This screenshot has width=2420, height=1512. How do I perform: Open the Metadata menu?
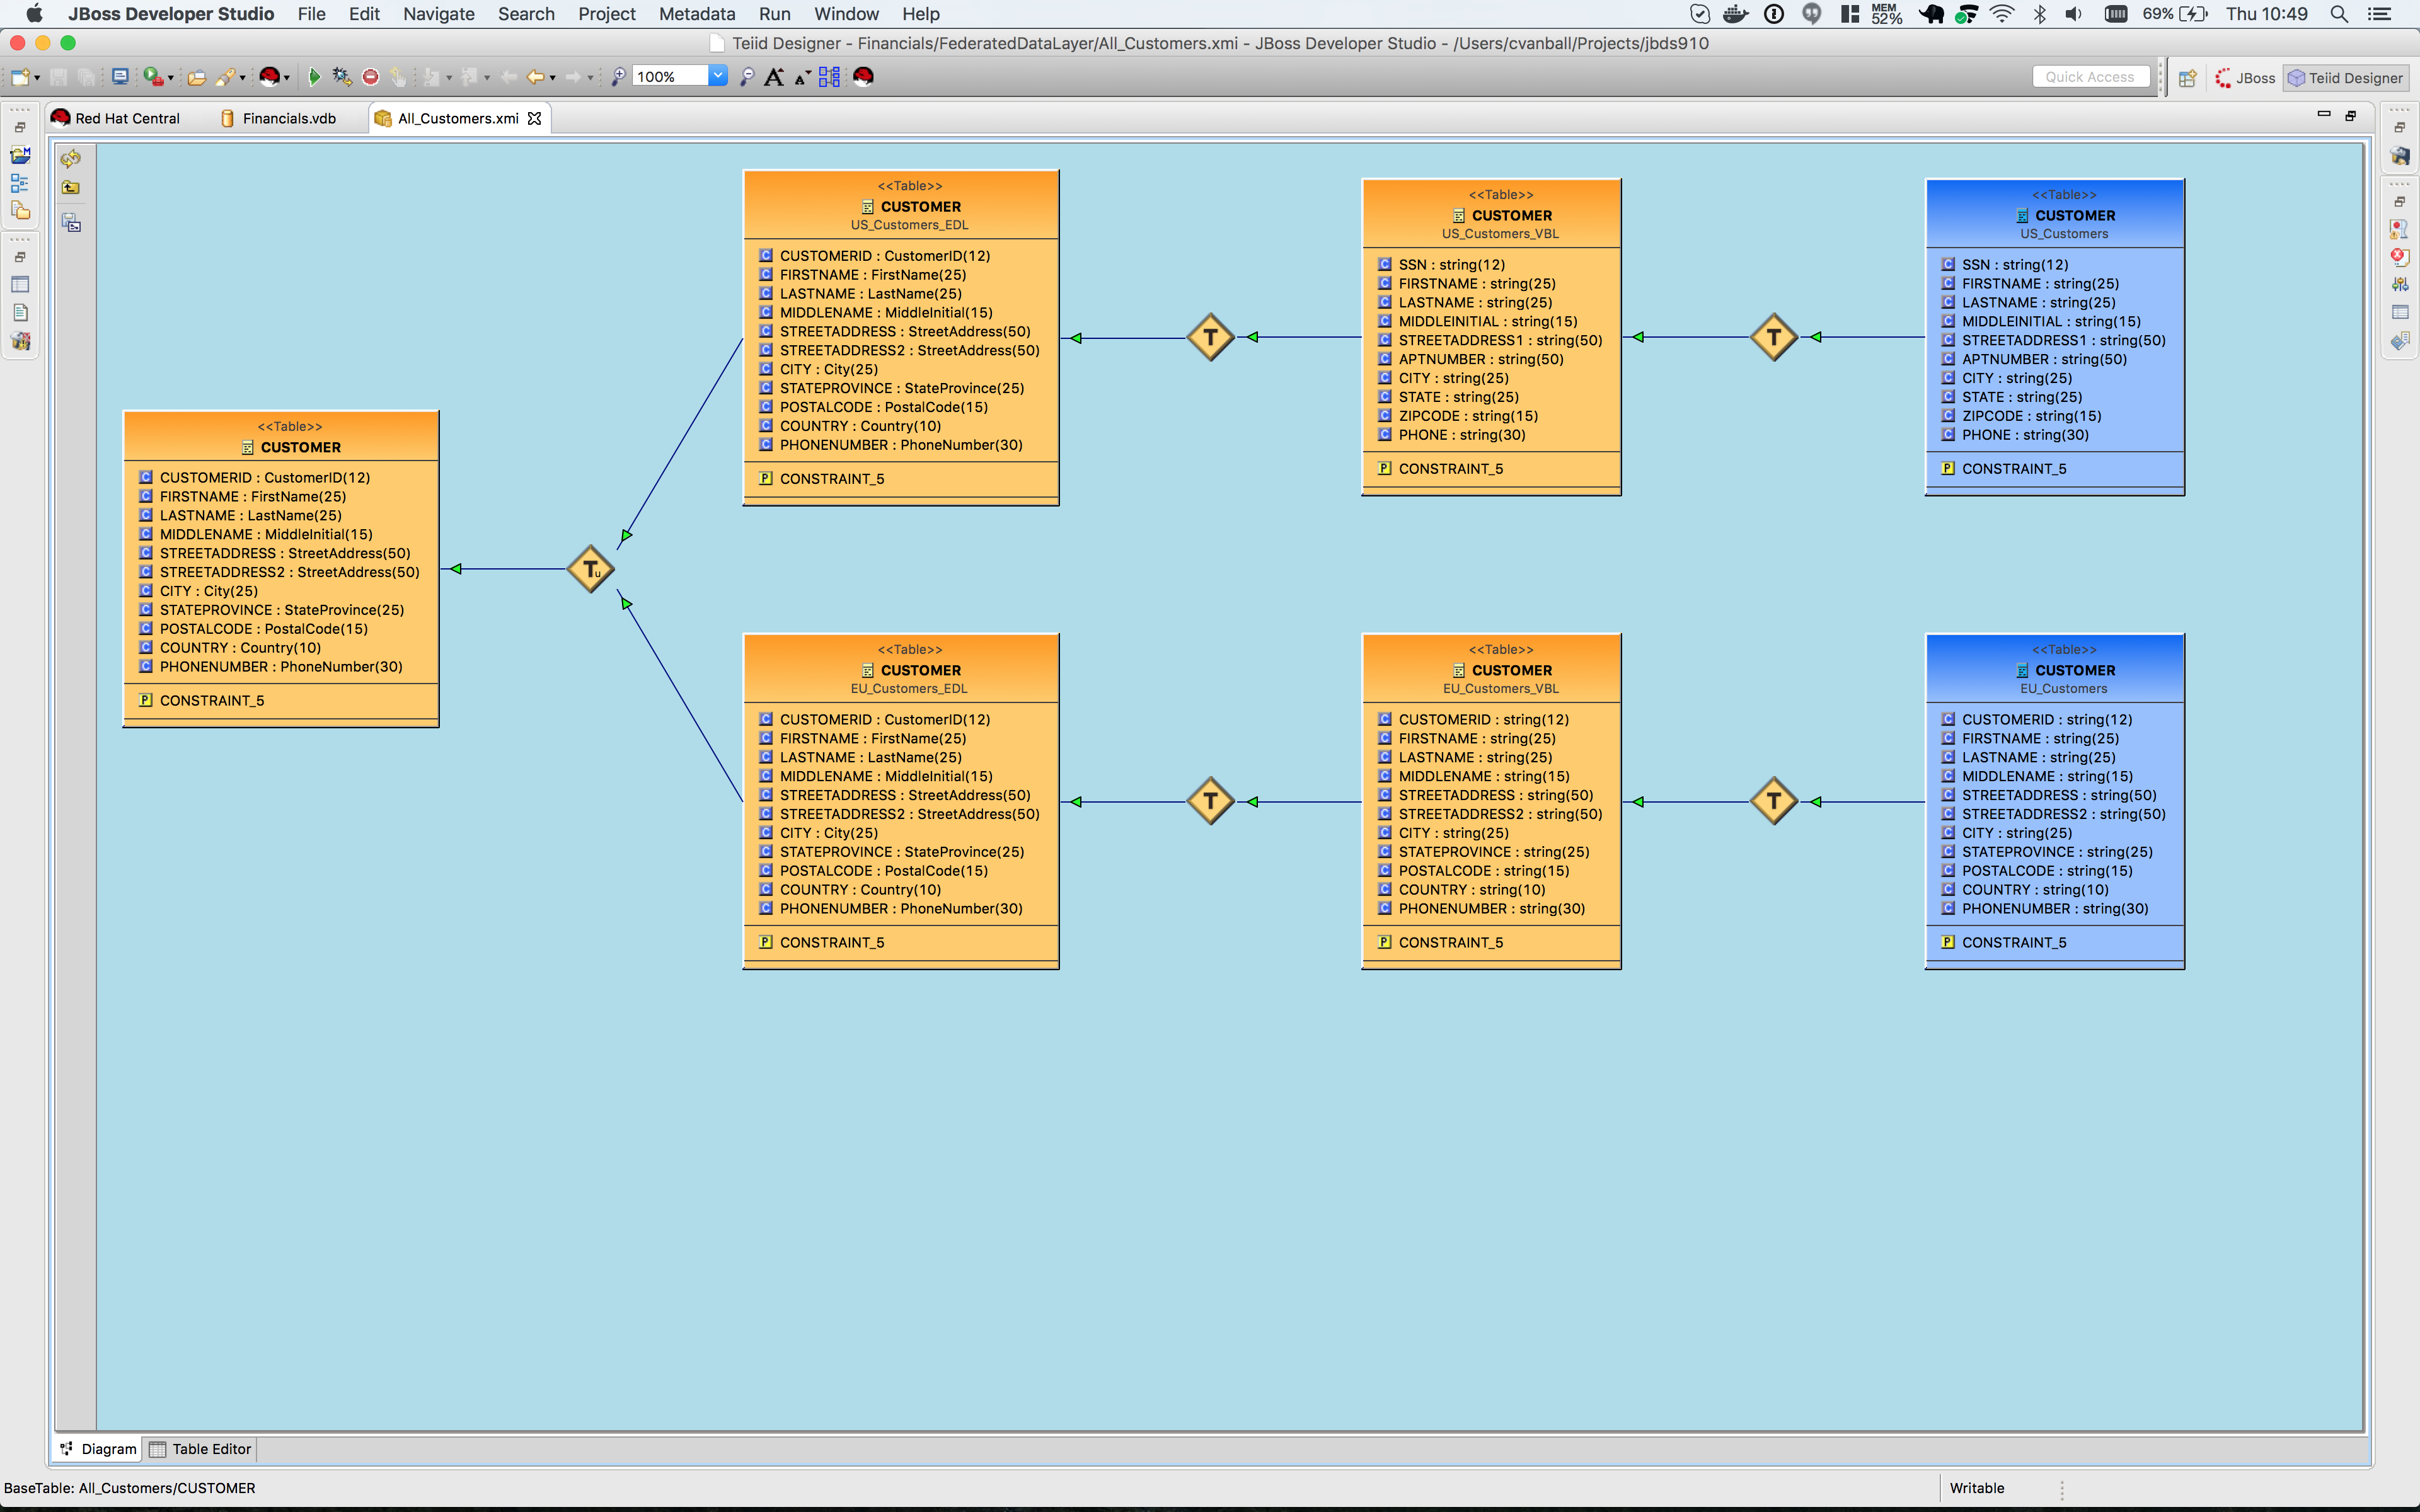point(696,14)
